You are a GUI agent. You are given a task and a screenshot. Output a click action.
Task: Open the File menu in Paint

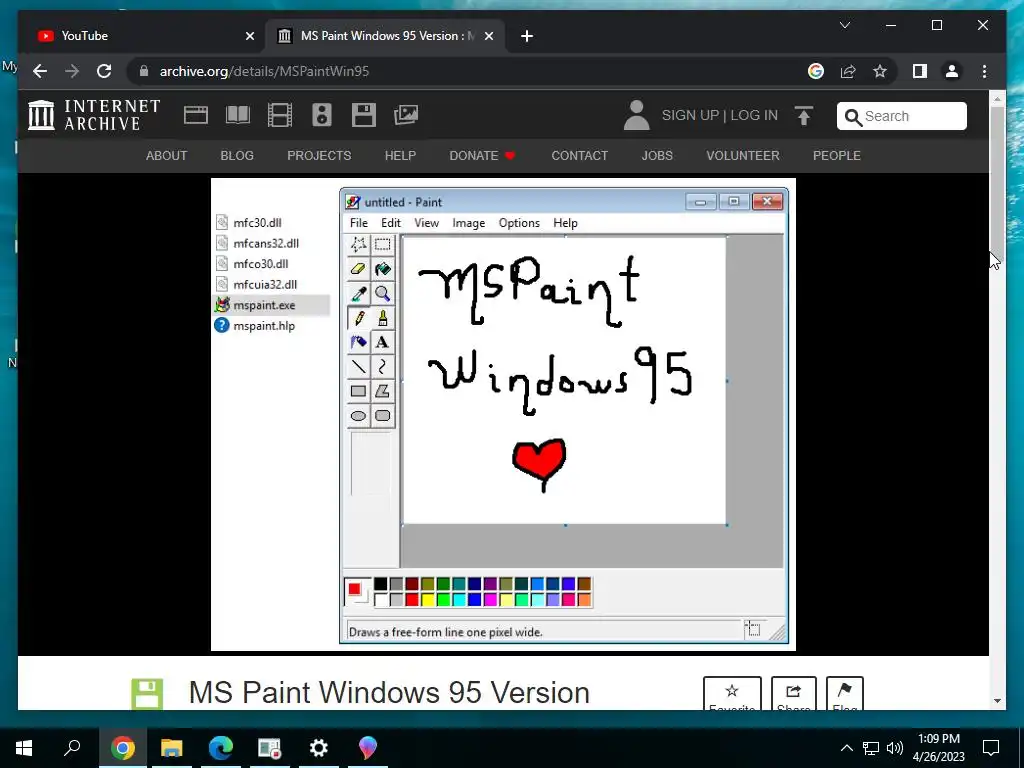click(x=359, y=223)
